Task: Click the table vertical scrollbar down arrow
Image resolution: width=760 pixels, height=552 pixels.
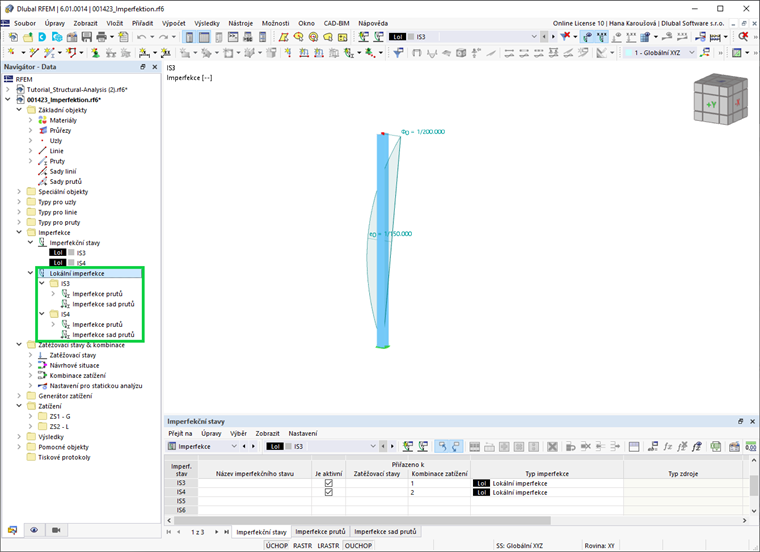Action: (x=754, y=510)
